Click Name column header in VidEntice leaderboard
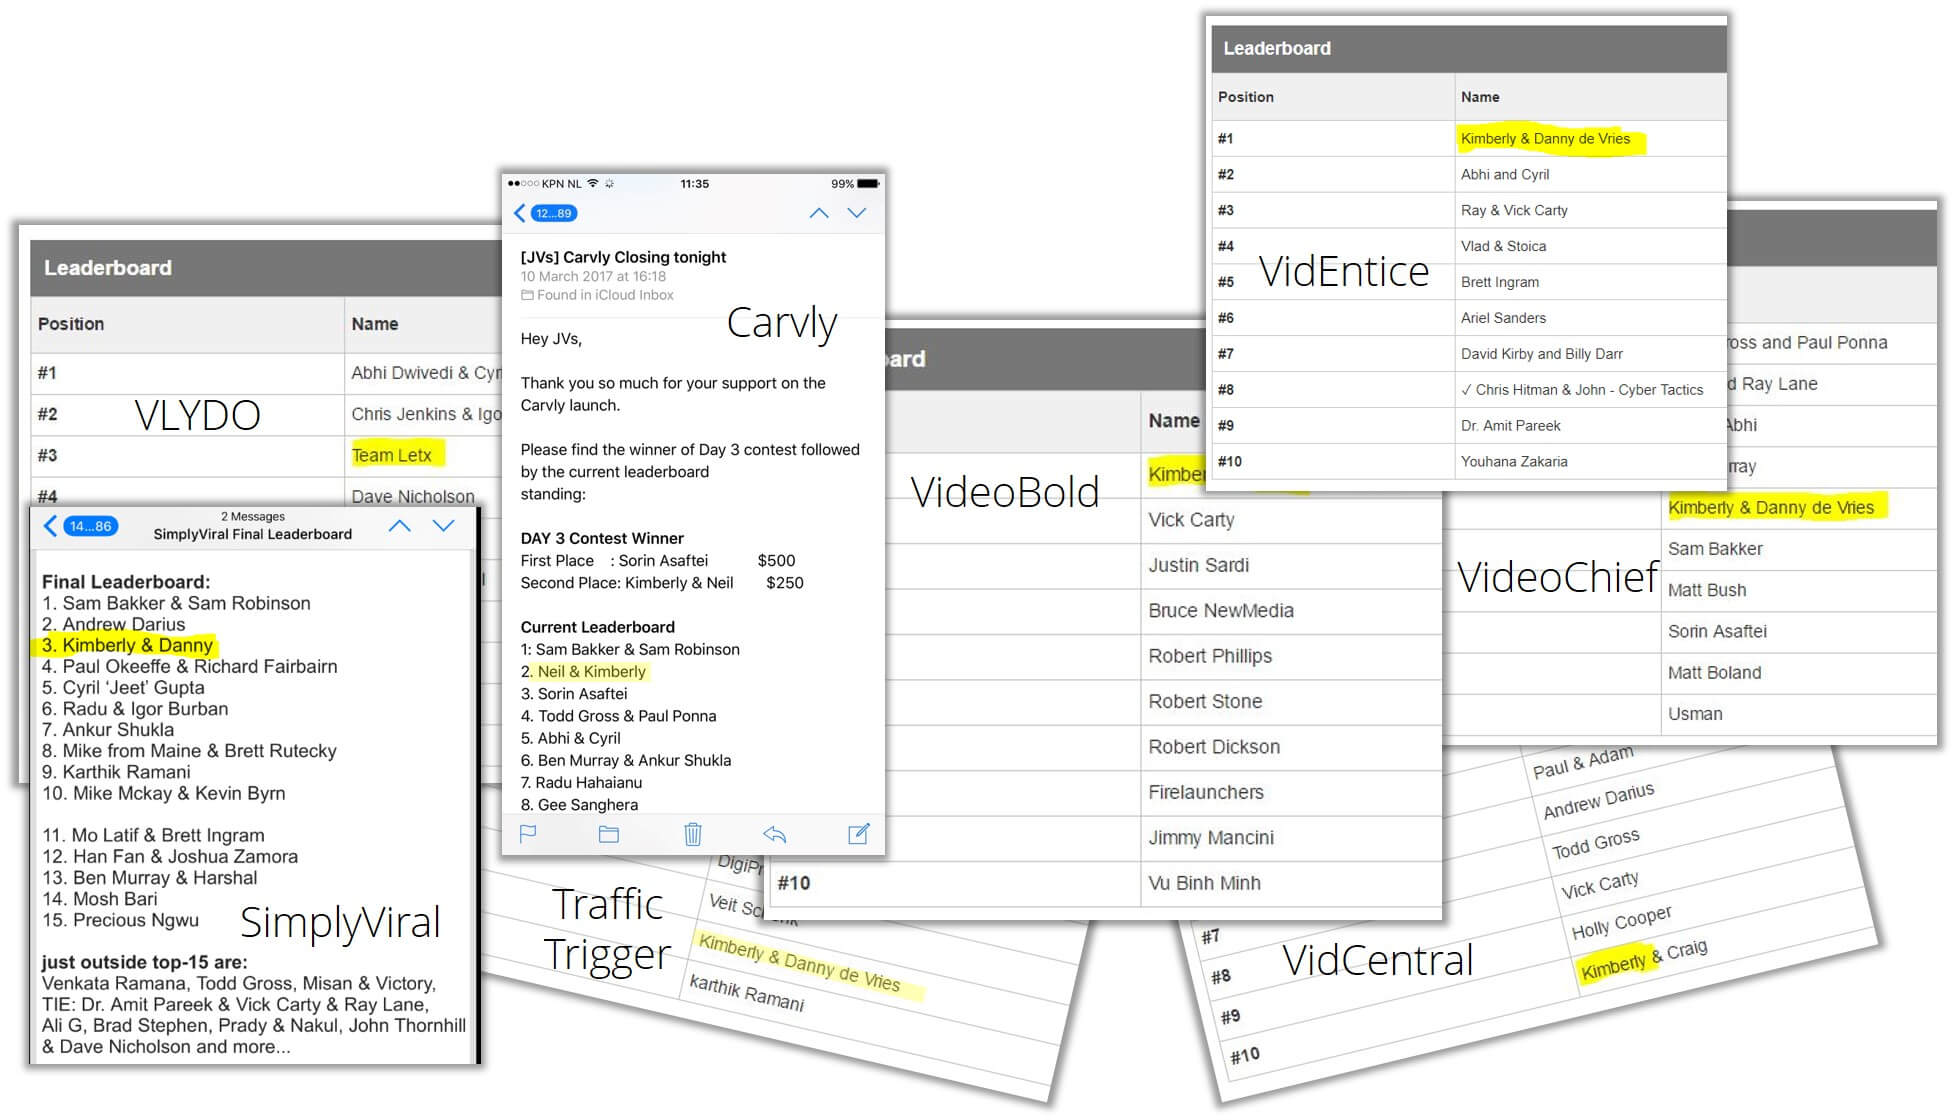This screenshot has width=1954, height=1120. coord(1480,97)
